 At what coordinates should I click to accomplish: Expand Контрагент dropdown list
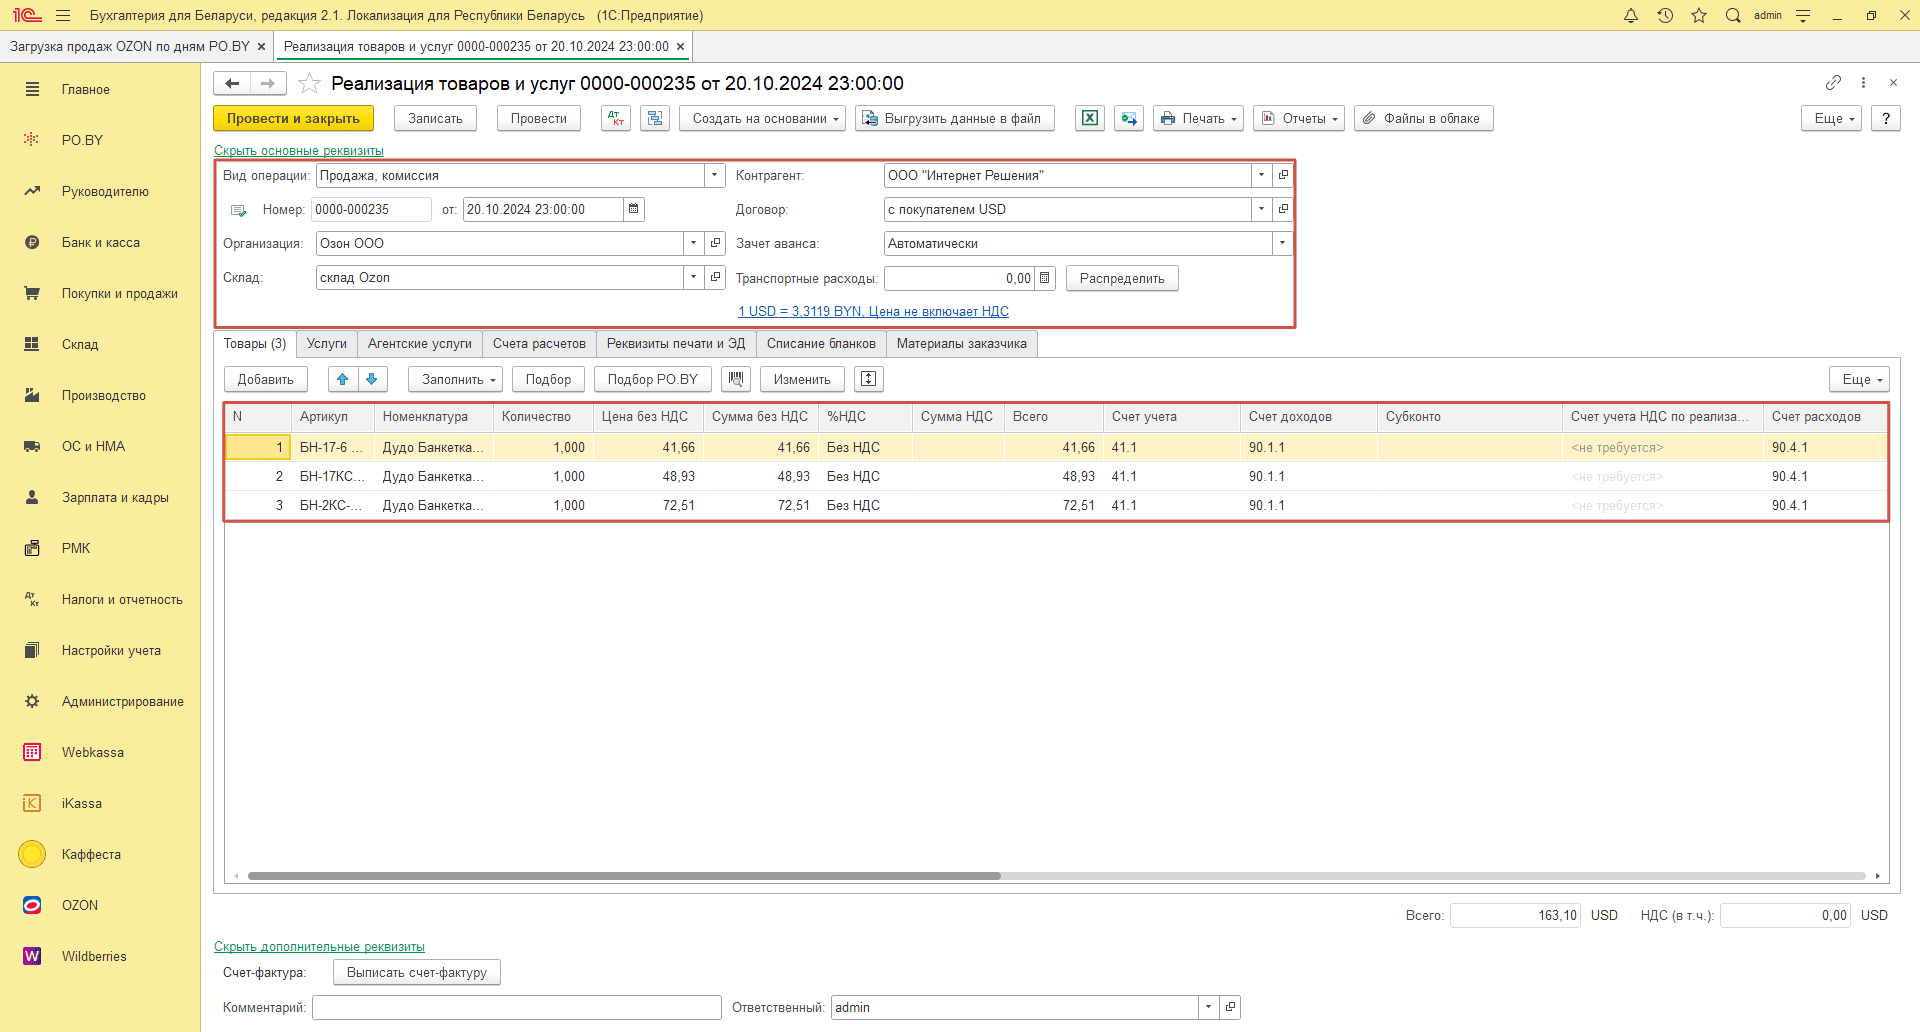point(1262,176)
